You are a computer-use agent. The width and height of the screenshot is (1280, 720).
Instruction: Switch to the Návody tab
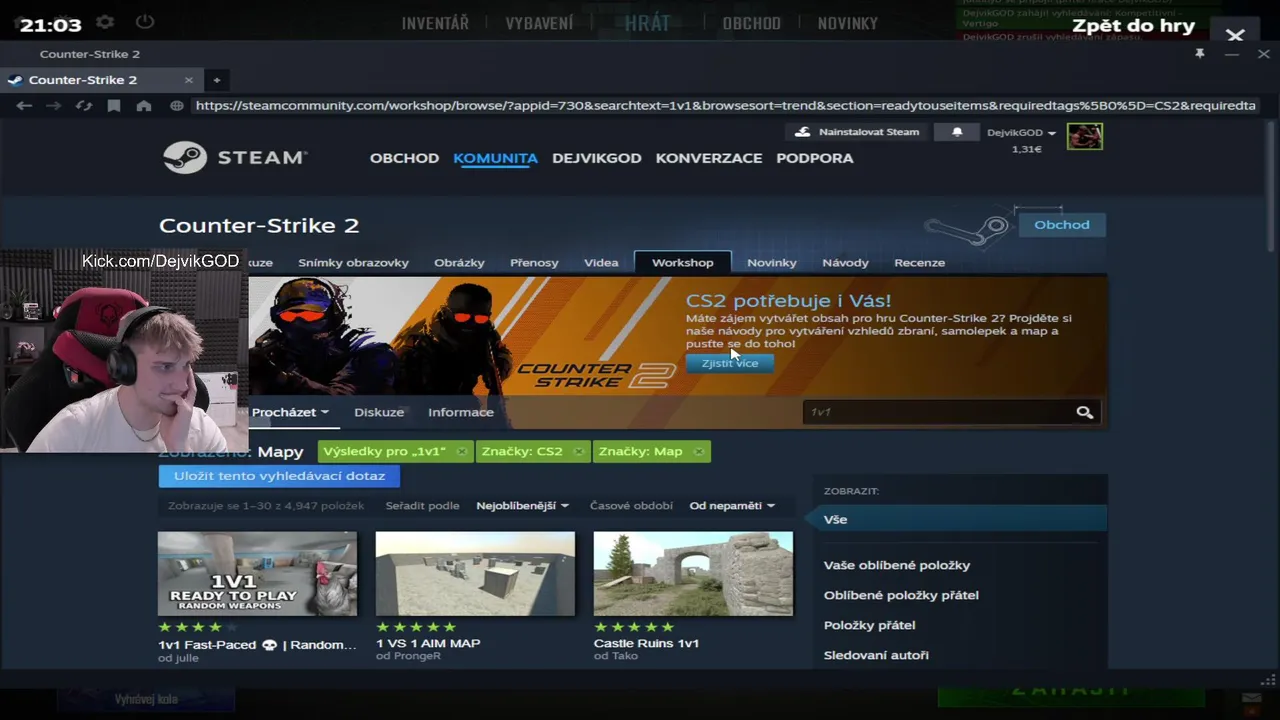845,263
